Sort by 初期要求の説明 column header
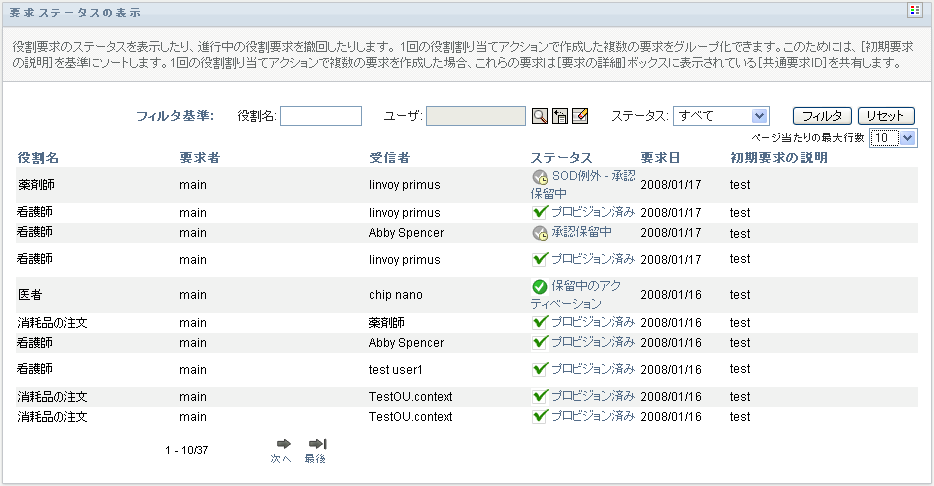The width and height of the screenshot is (934, 486). point(779,158)
